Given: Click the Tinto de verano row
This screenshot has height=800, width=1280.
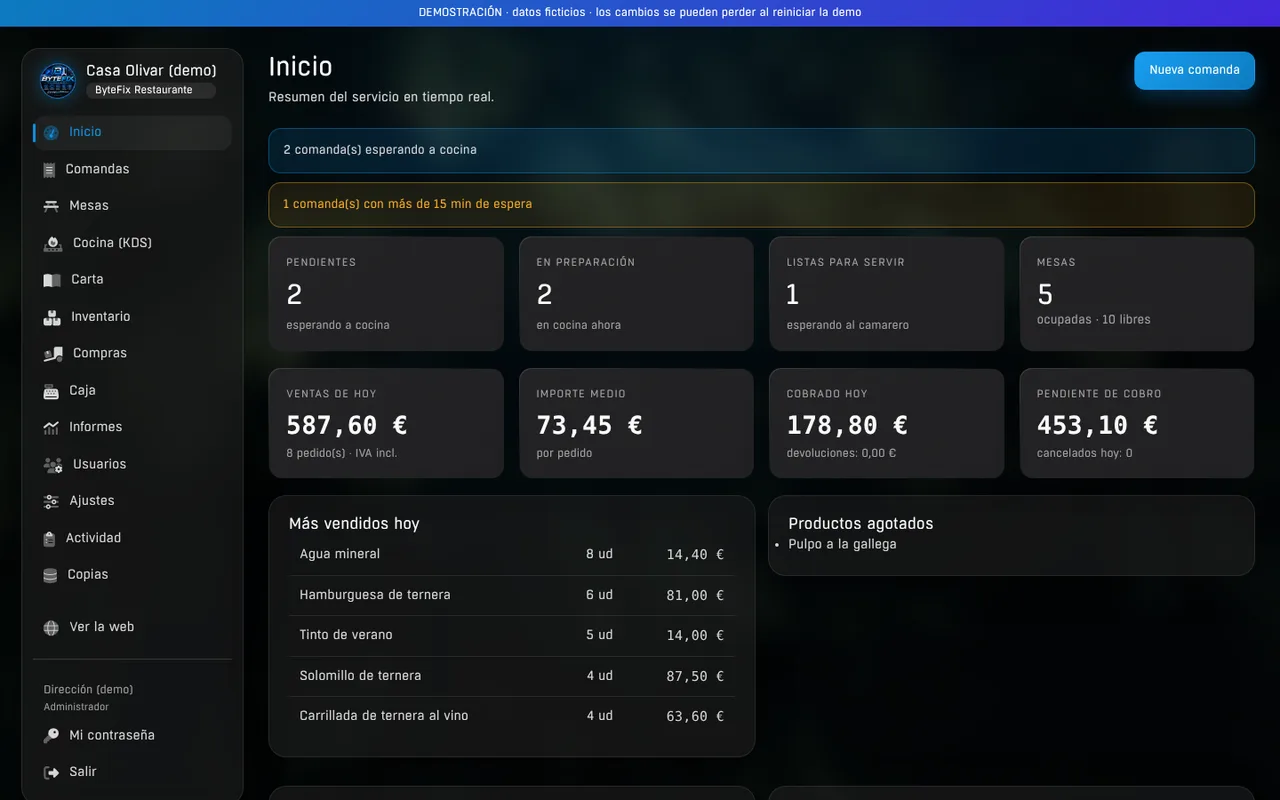Looking at the screenshot, I should tap(511, 636).
